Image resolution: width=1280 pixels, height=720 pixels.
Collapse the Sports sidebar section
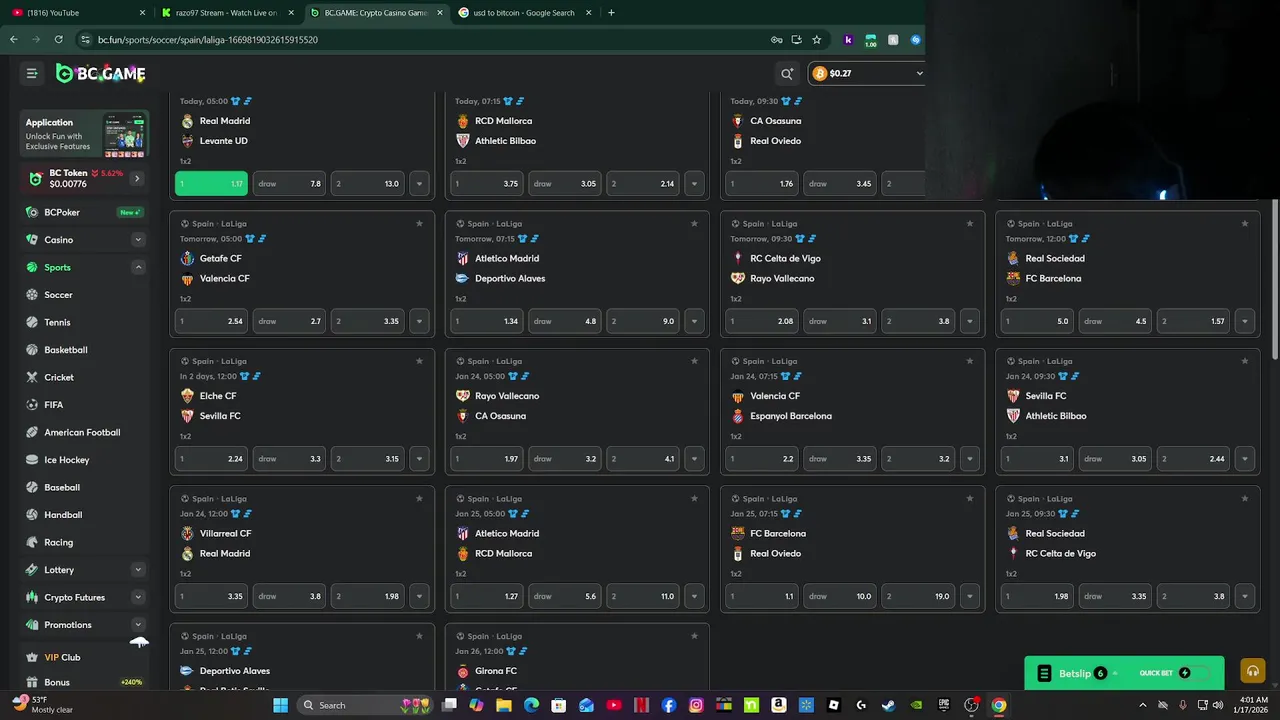(x=138, y=267)
